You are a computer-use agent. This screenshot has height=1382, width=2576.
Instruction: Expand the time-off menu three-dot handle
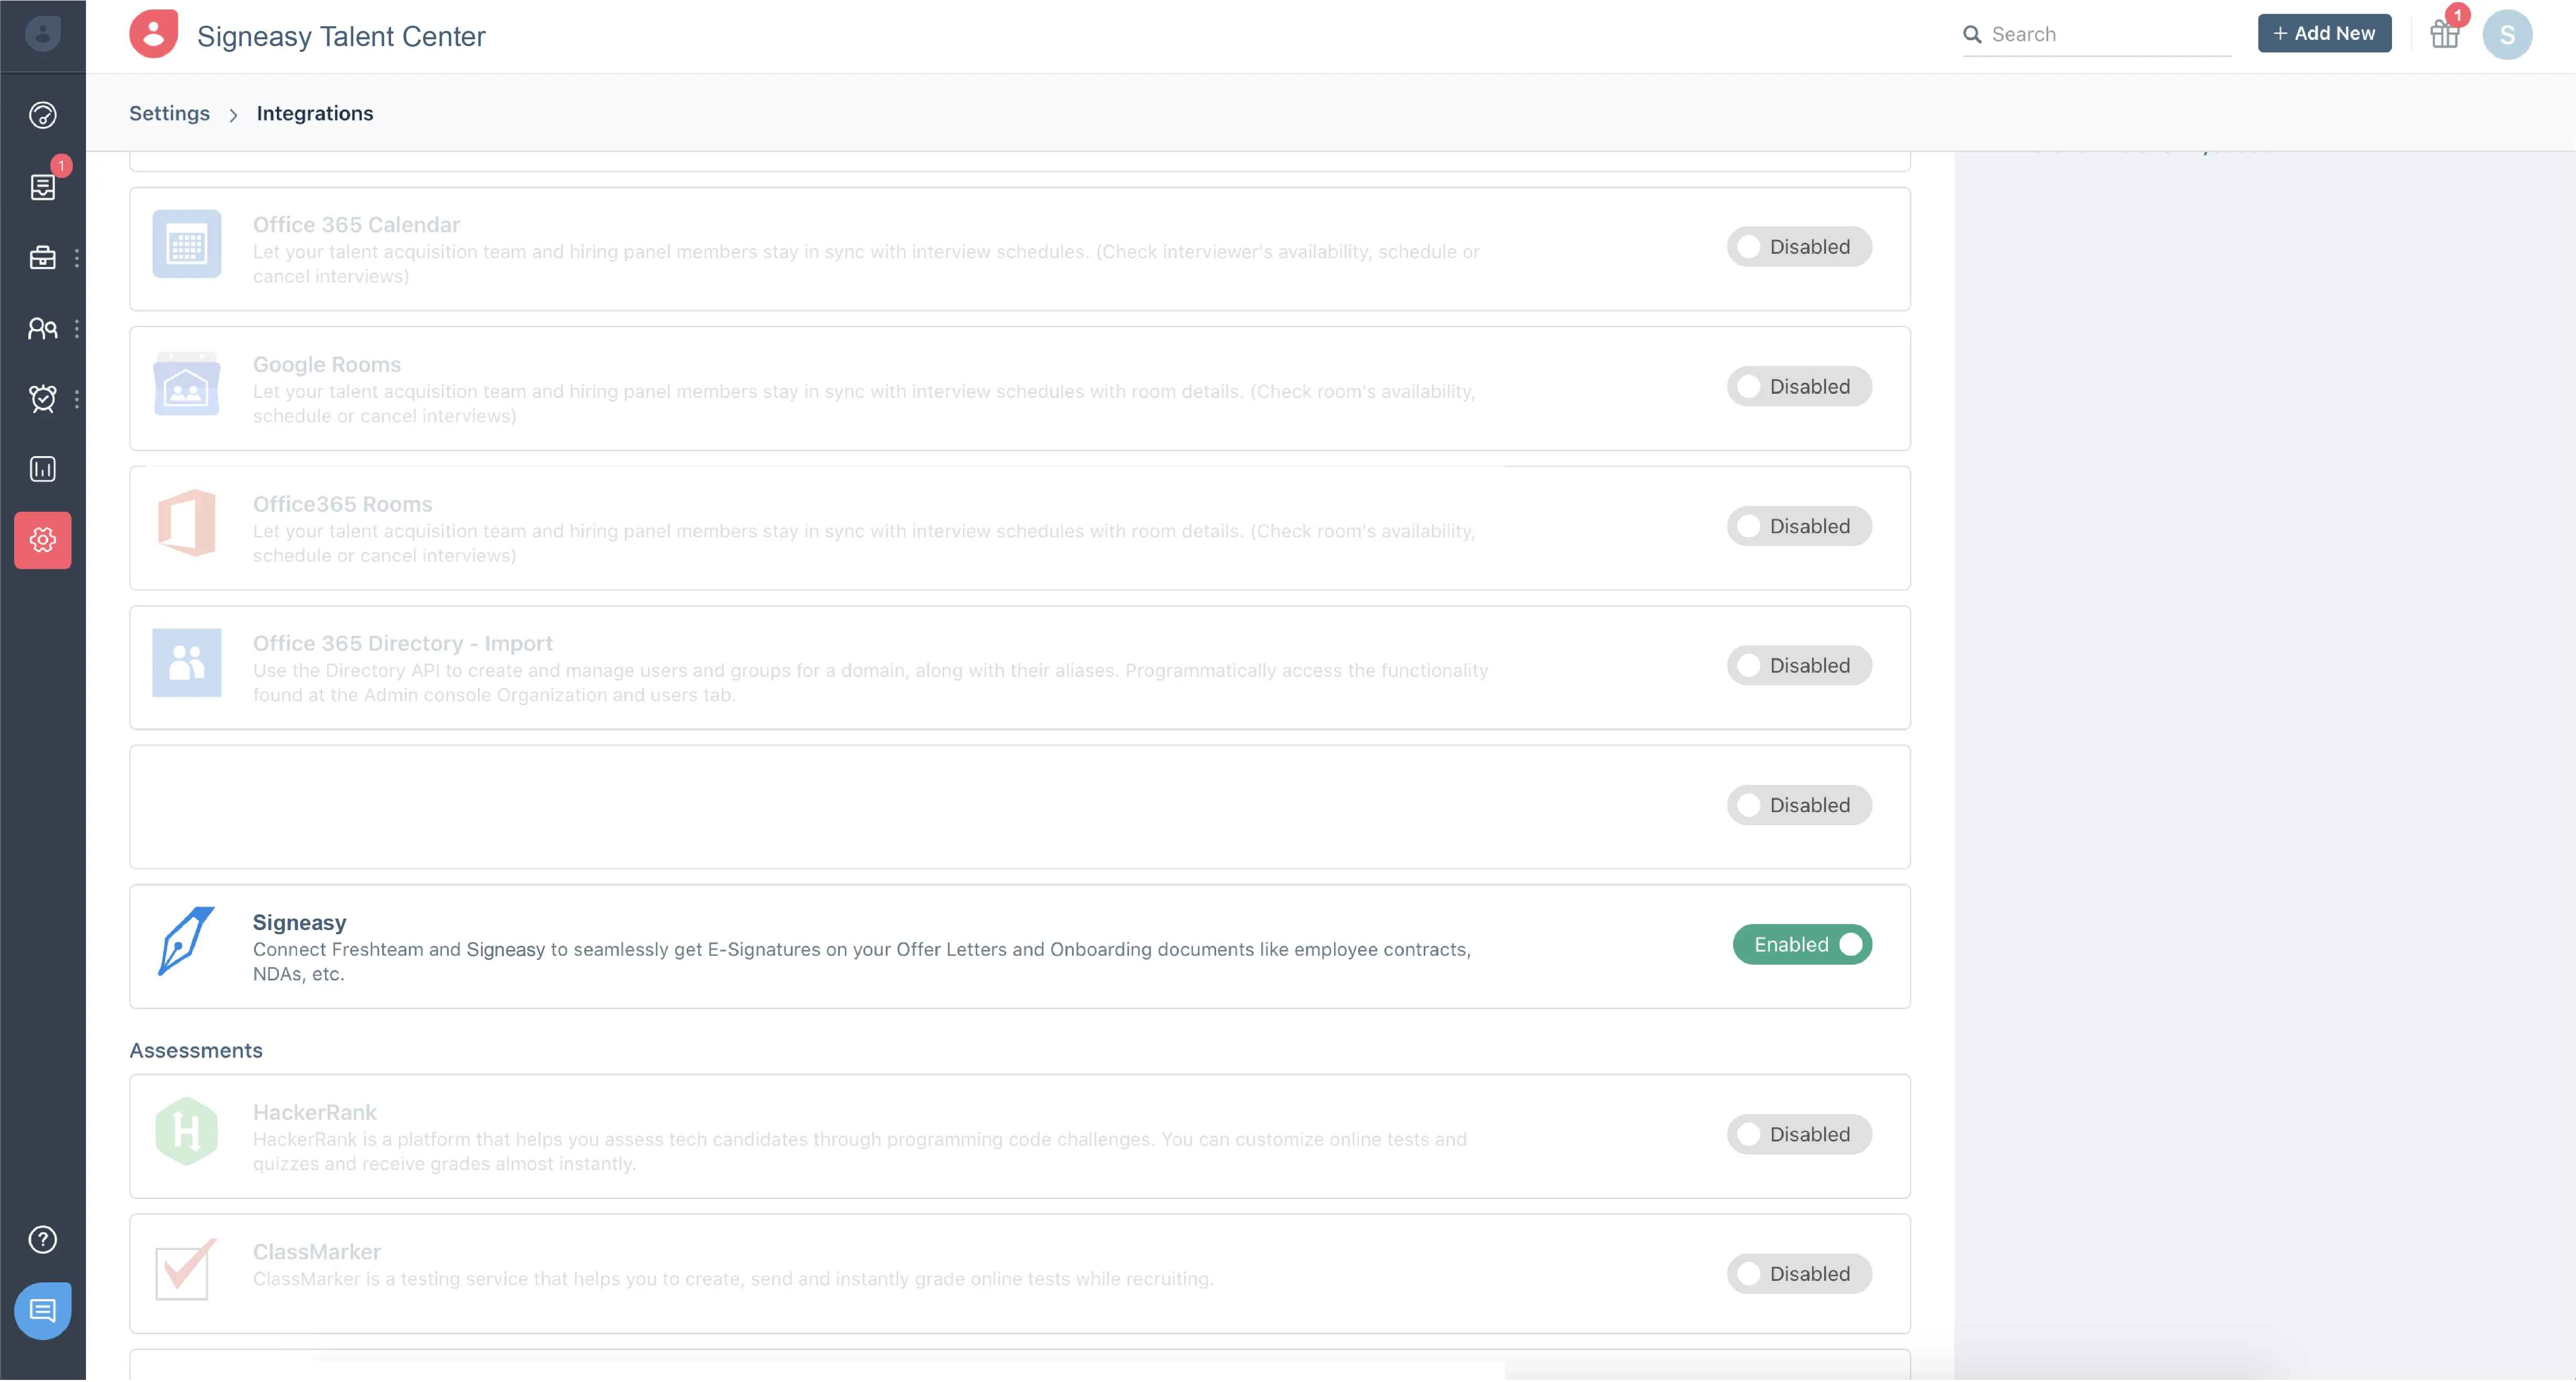[x=77, y=399]
